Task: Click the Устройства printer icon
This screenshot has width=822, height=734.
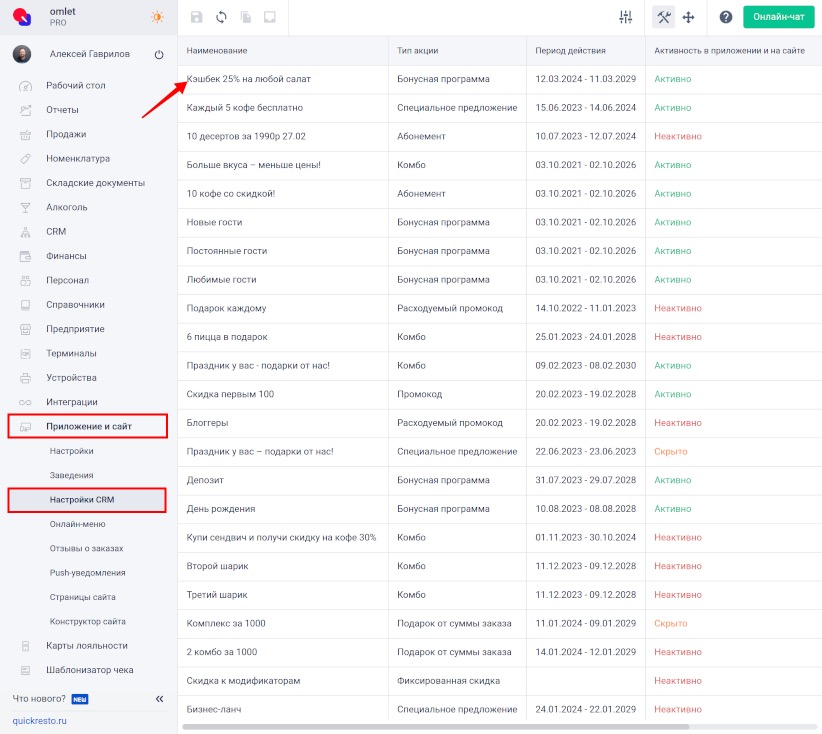Action: (x=25, y=378)
